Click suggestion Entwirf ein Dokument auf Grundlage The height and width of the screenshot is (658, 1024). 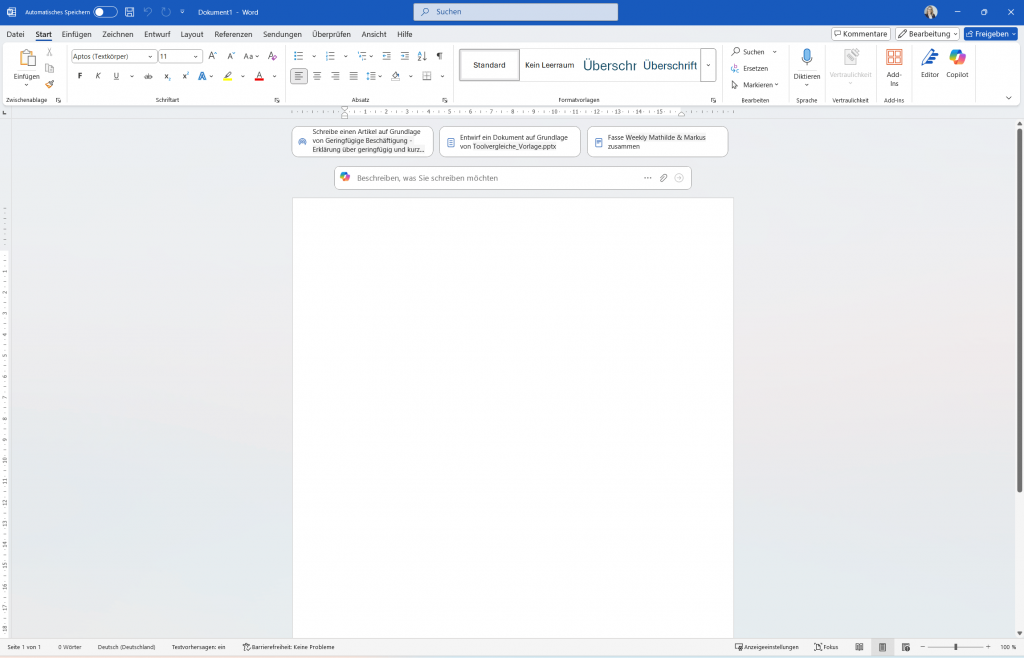click(509, 142)
